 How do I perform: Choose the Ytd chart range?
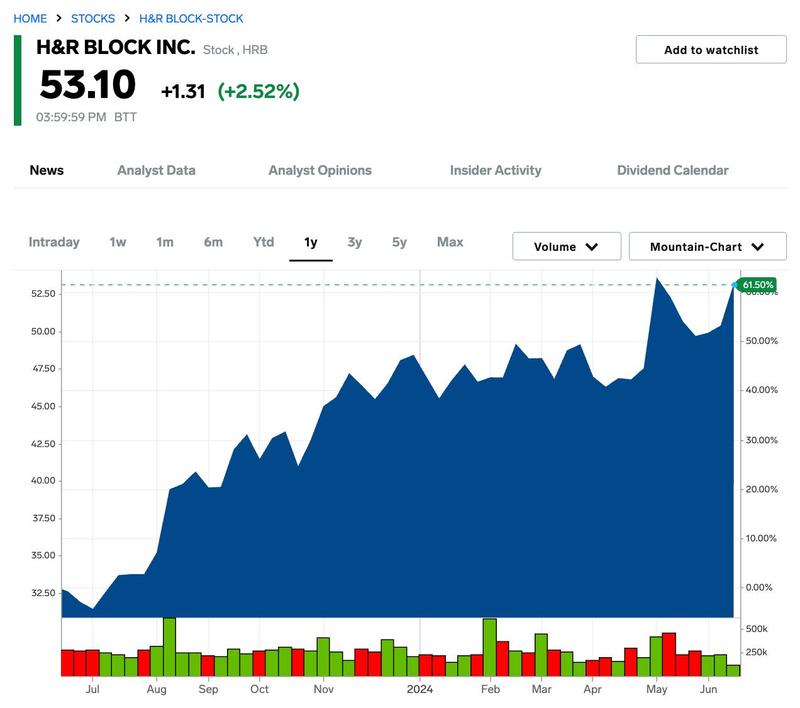click(x=263, y=242)
